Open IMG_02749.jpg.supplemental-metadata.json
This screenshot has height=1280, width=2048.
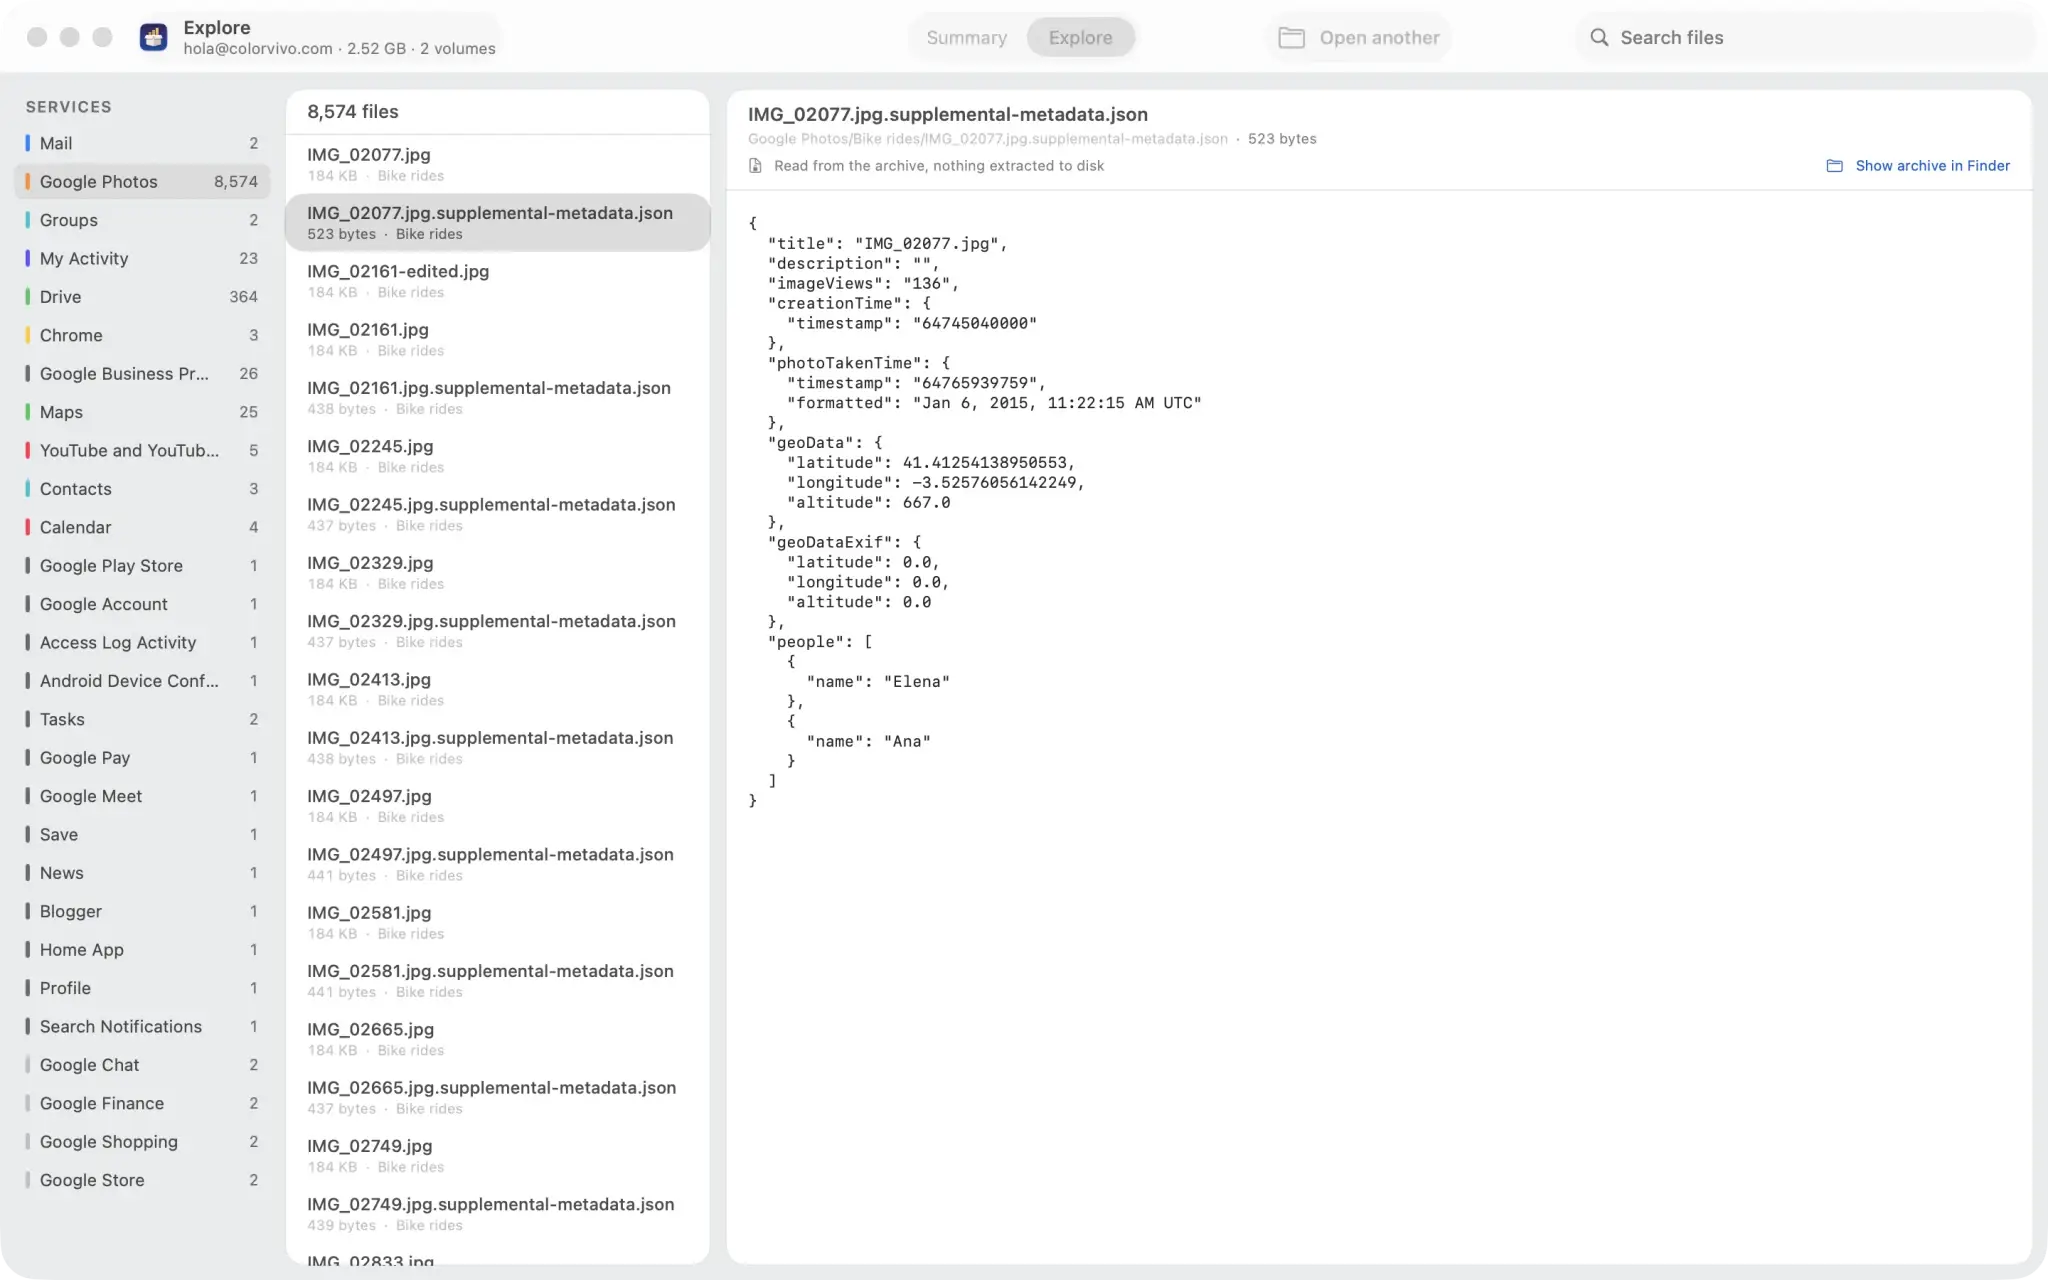click(x=497, y=1214)
